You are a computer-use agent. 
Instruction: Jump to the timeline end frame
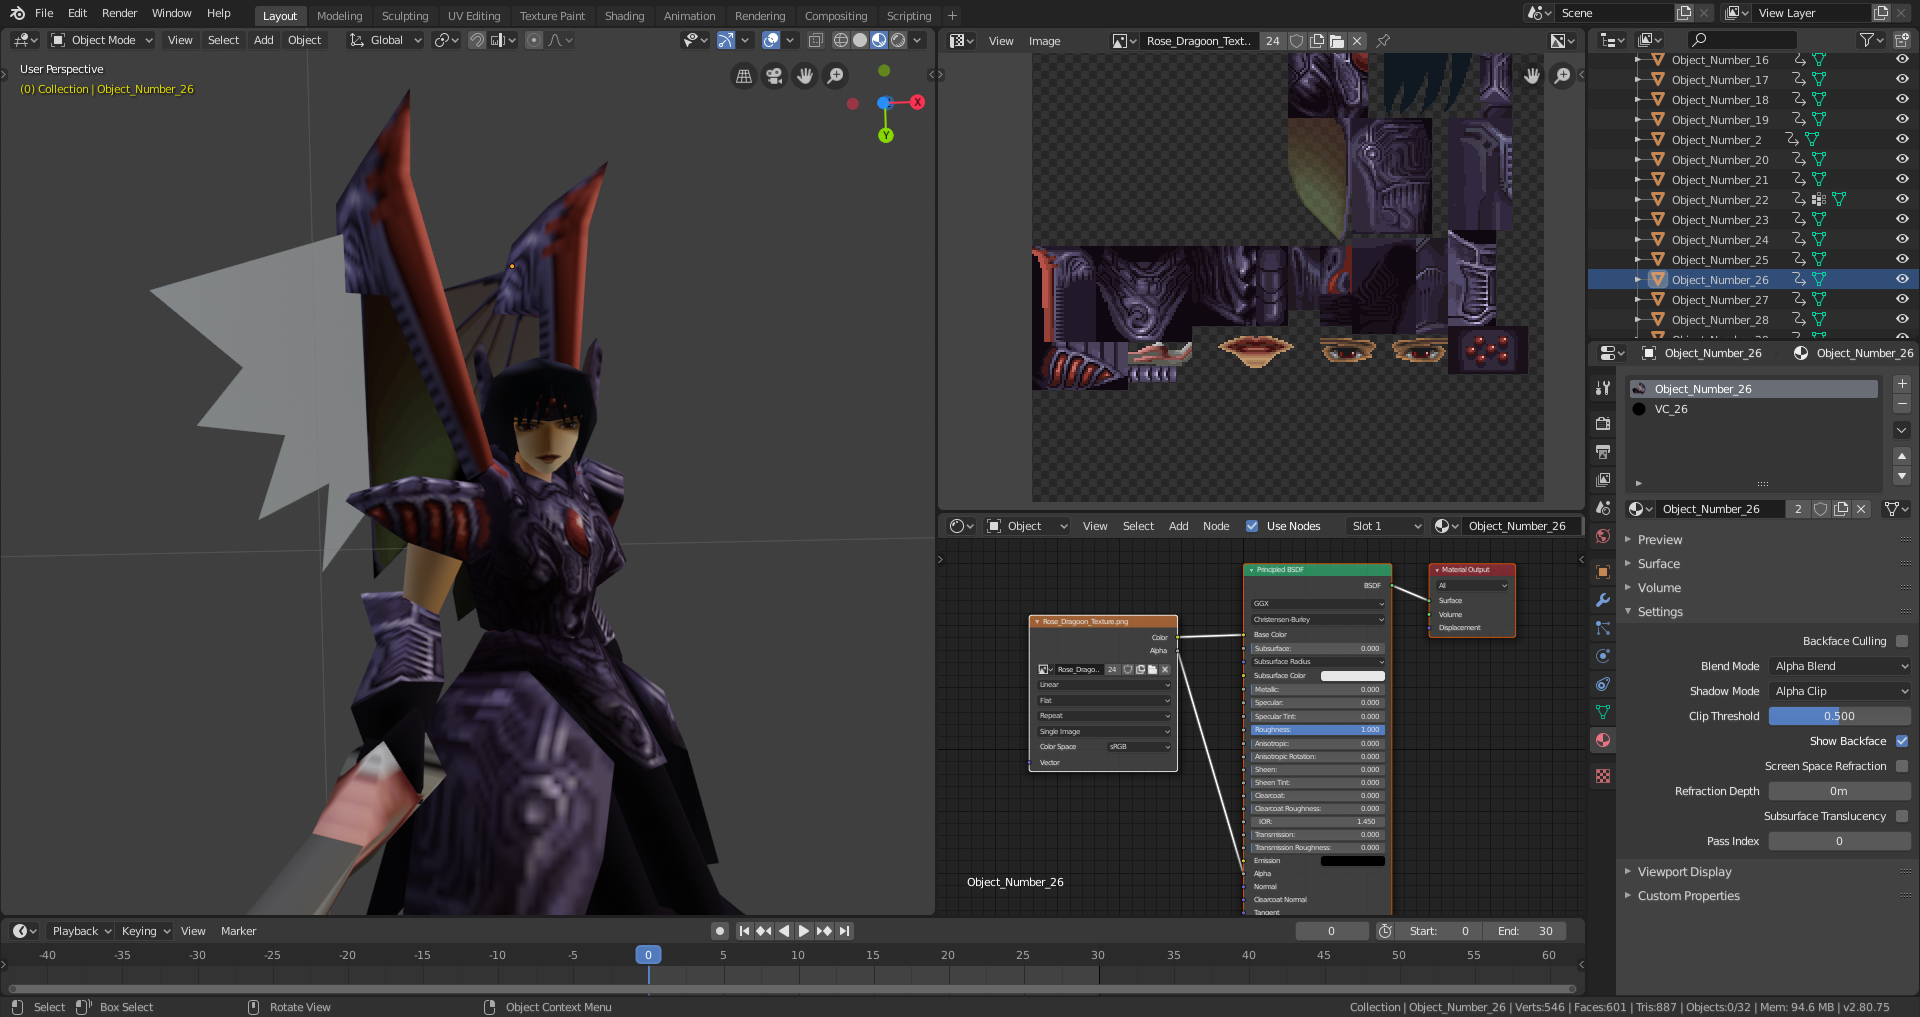tap(845, 931)
